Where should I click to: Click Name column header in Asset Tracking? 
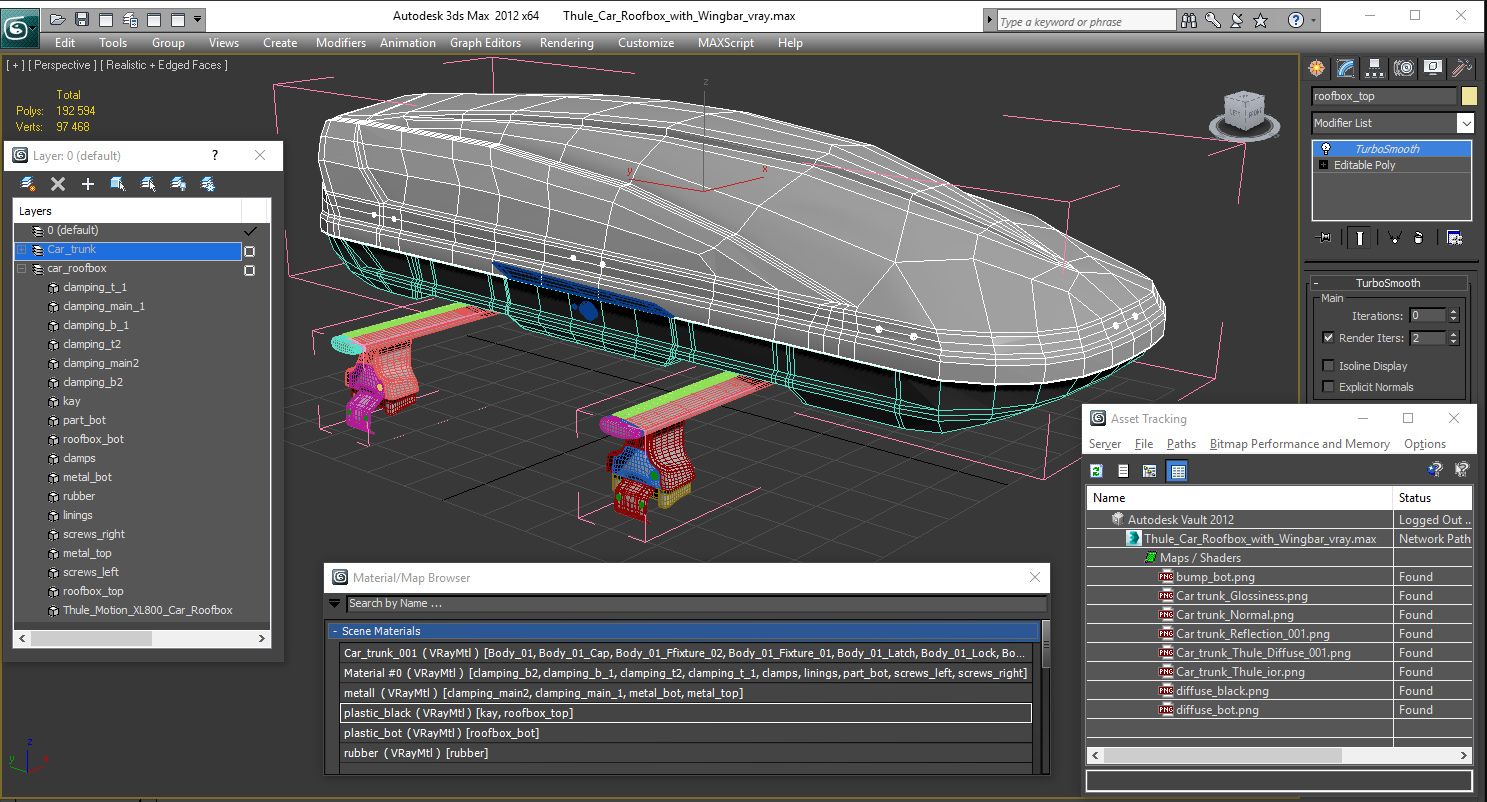pos(1239,497)
